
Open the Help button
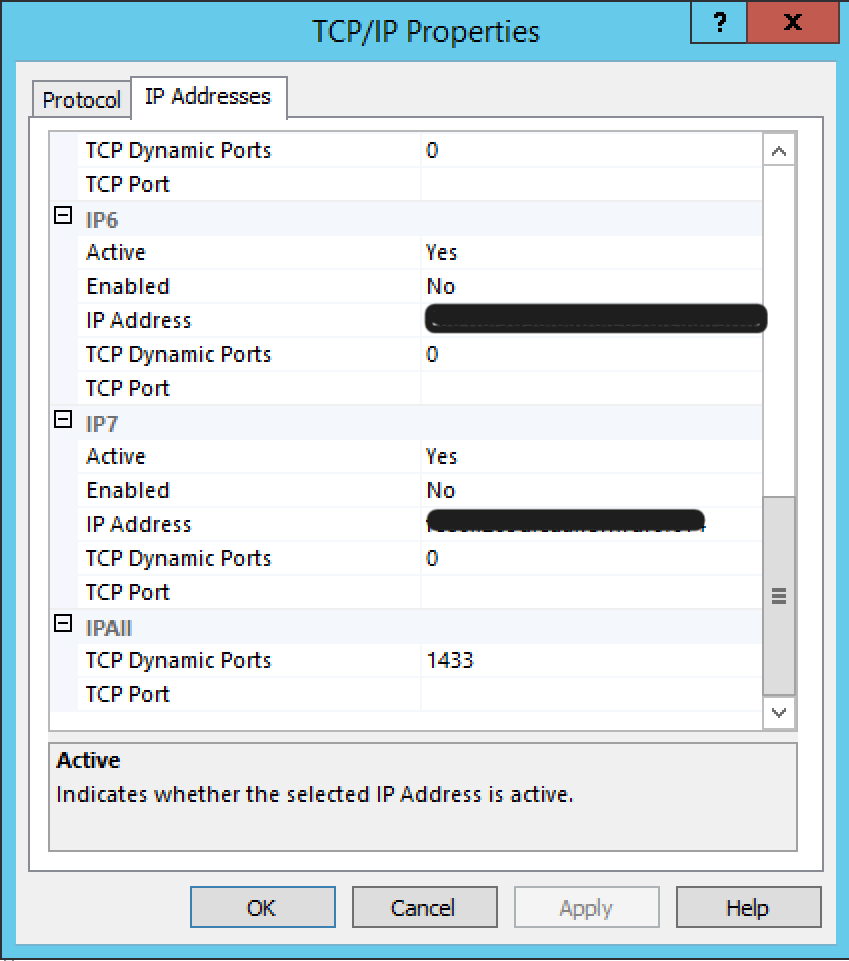(748, 908)
